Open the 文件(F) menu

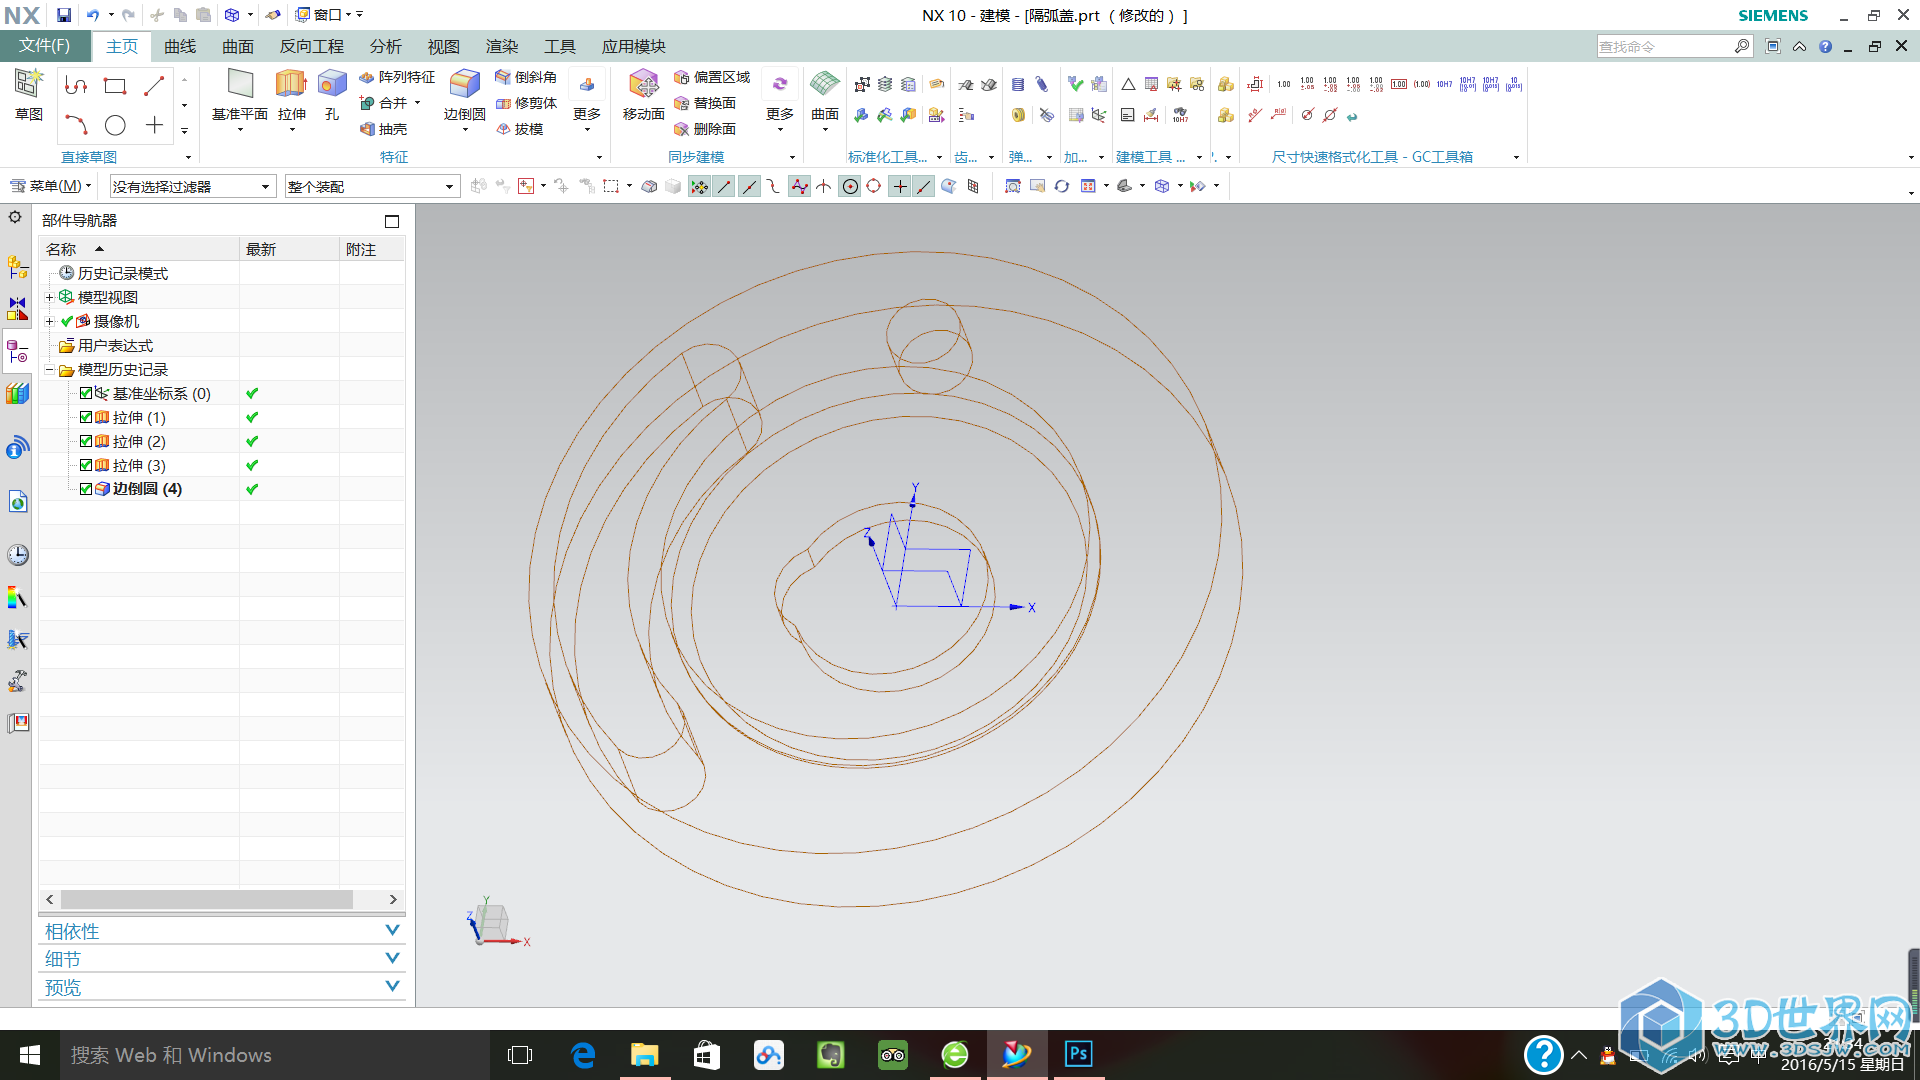[44, 46]
